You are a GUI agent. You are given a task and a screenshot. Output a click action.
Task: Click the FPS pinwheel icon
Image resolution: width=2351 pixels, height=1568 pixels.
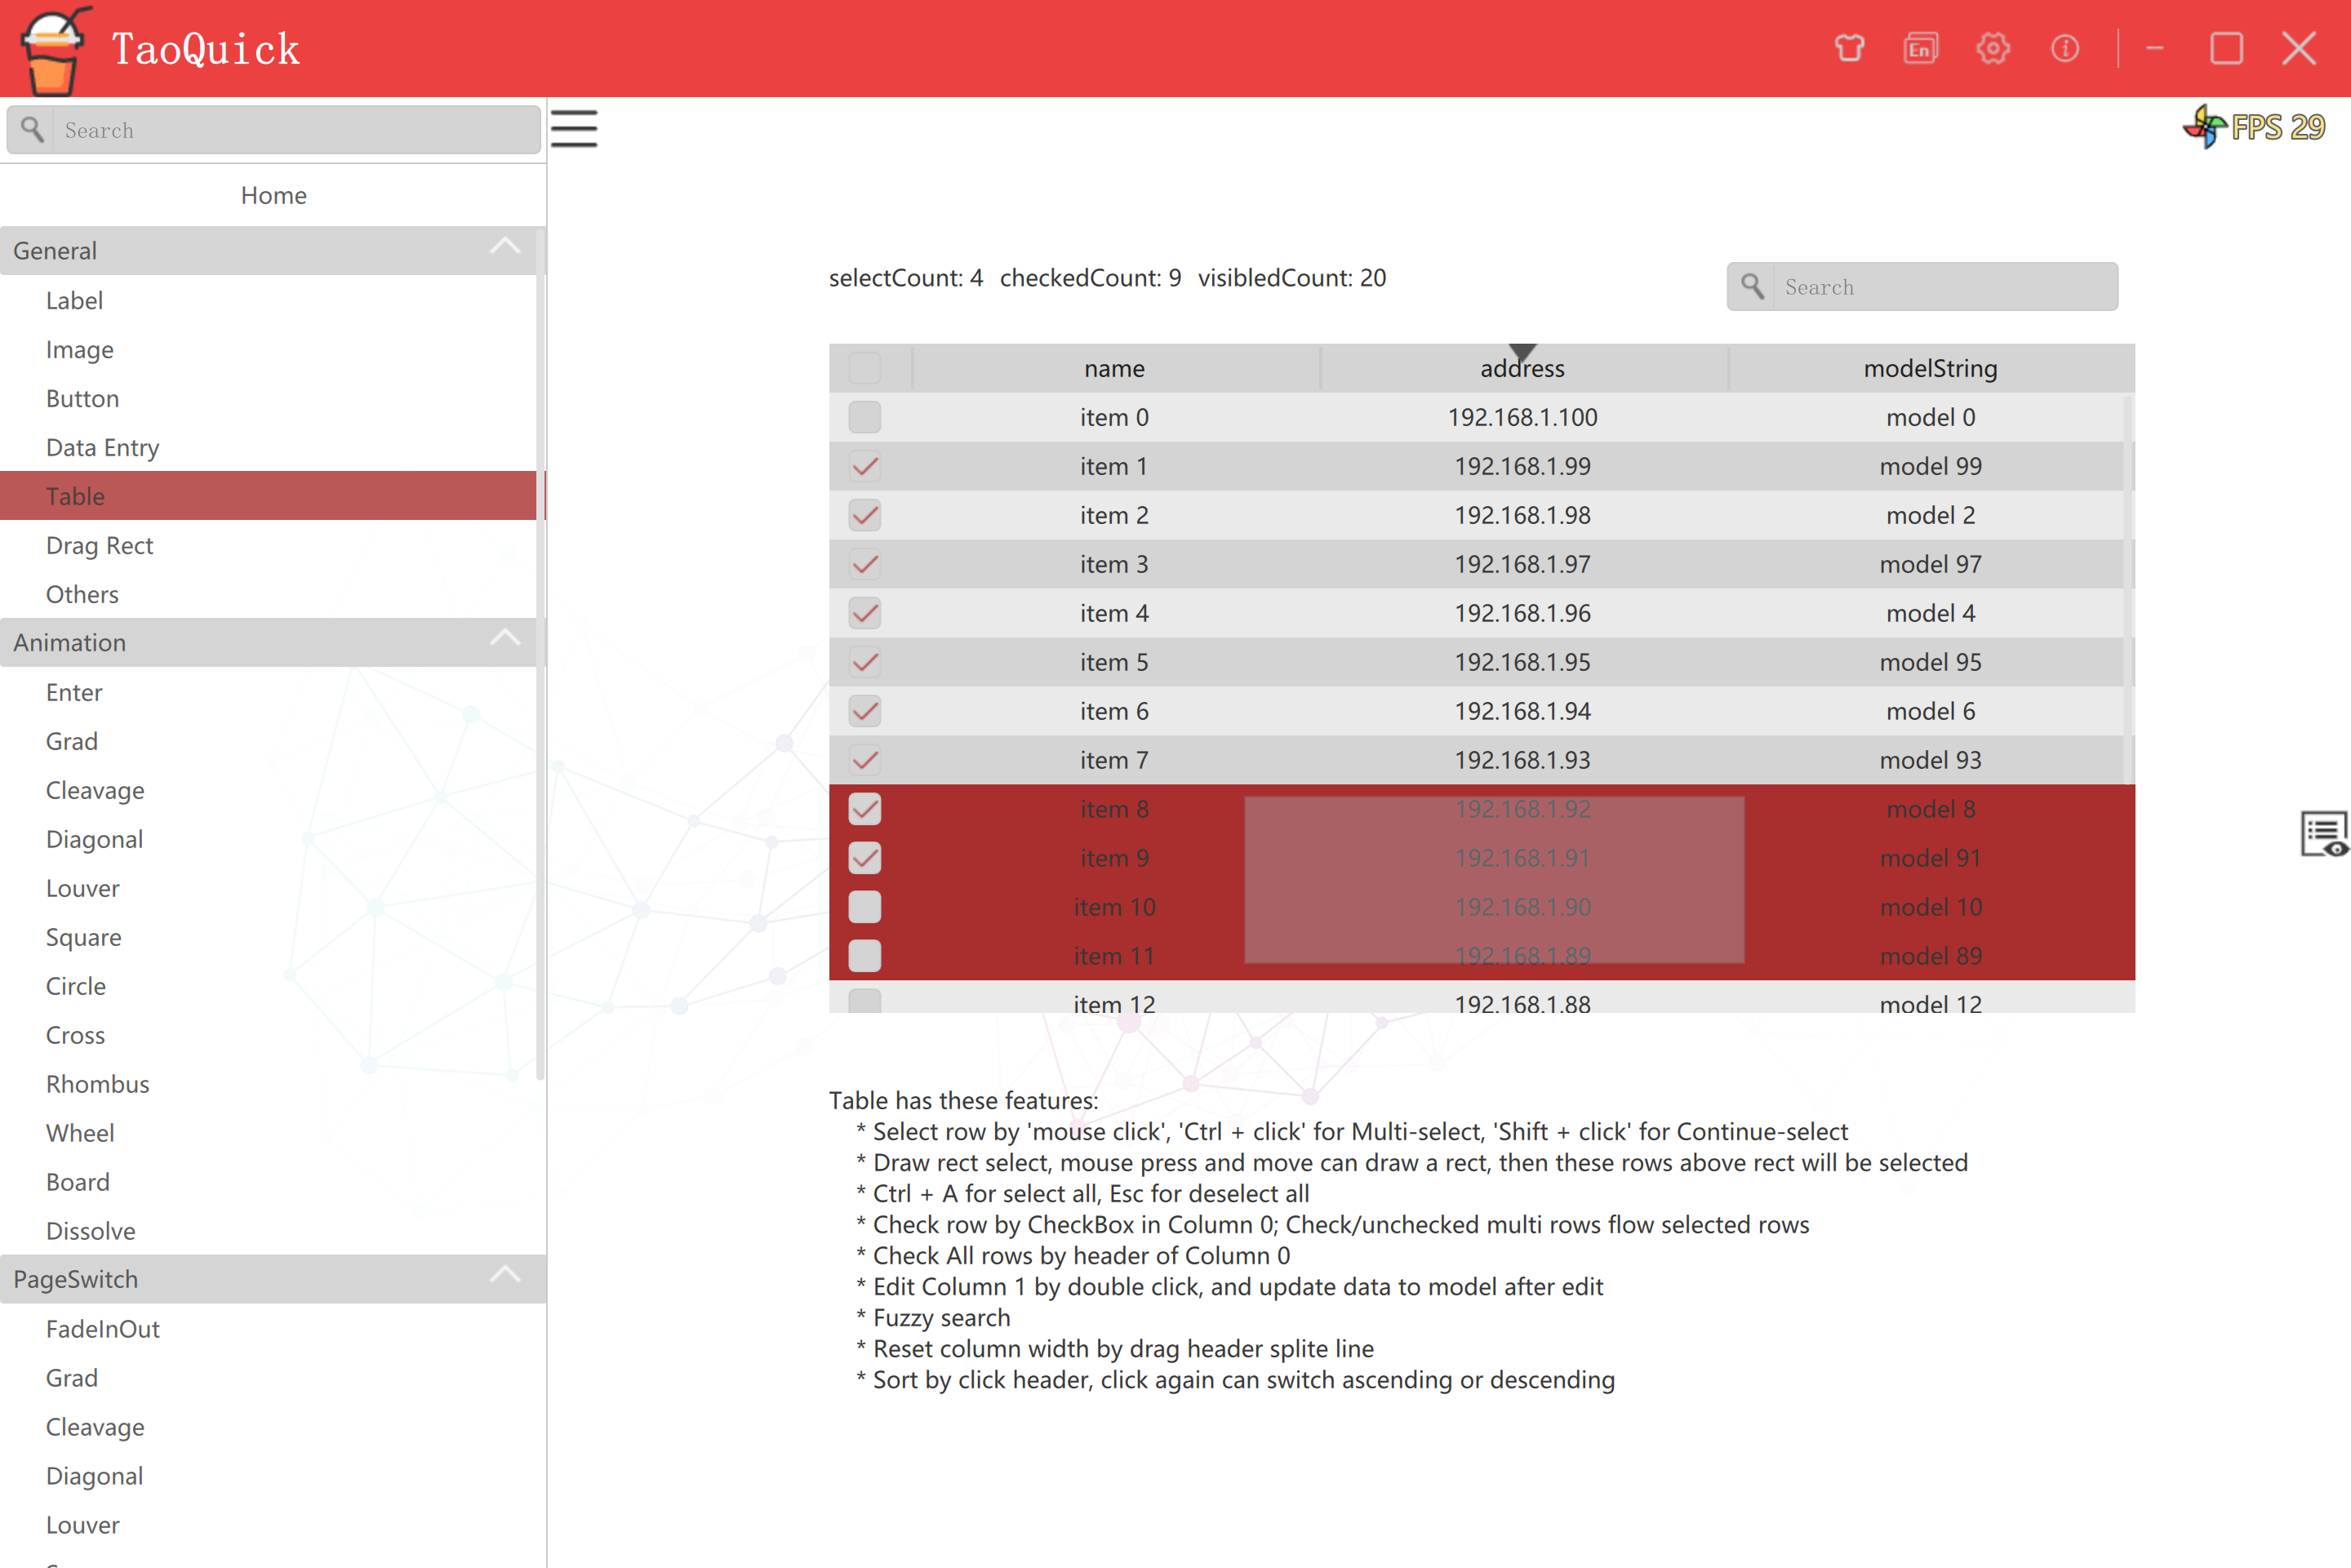2204,127
